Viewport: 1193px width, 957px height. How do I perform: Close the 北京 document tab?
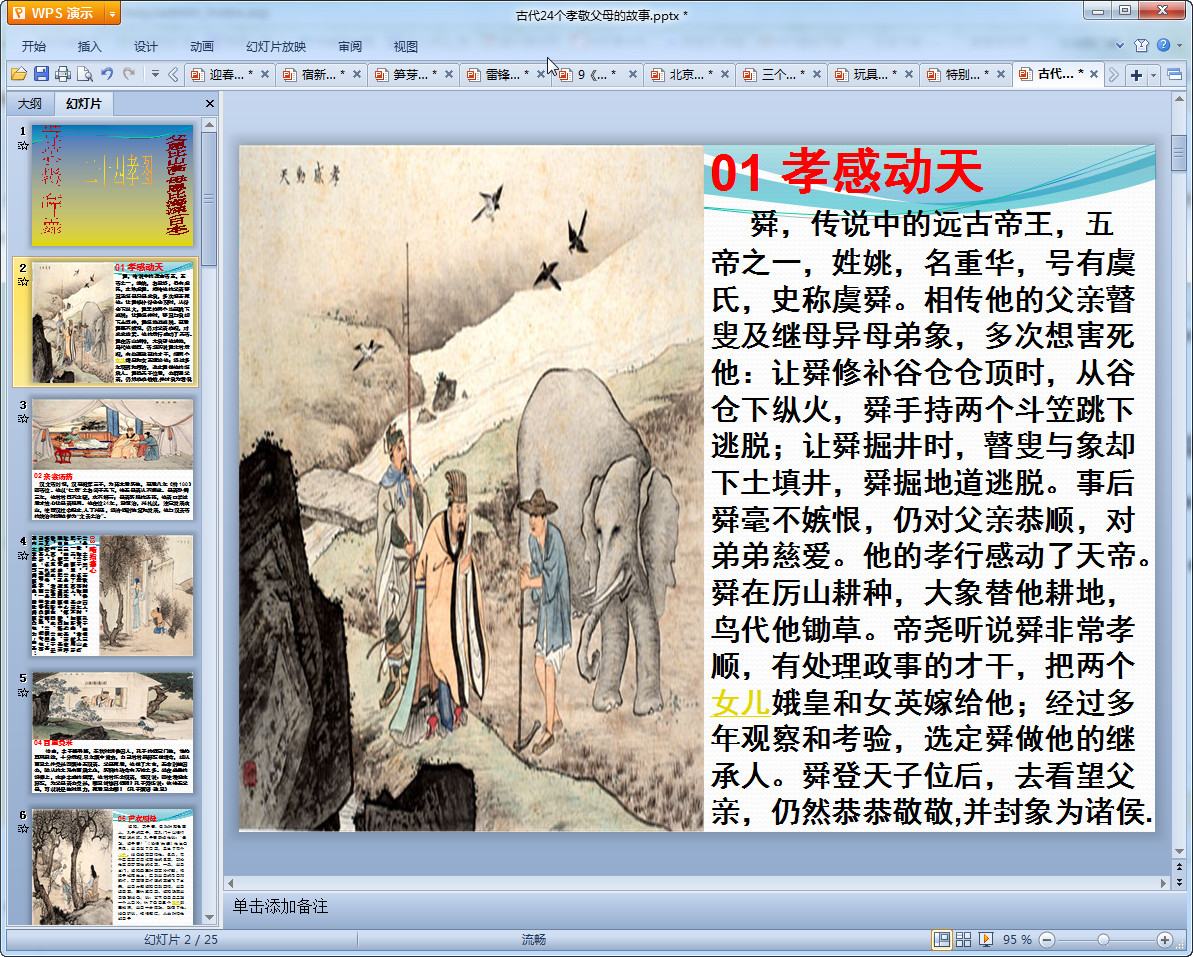pos(724,74)
